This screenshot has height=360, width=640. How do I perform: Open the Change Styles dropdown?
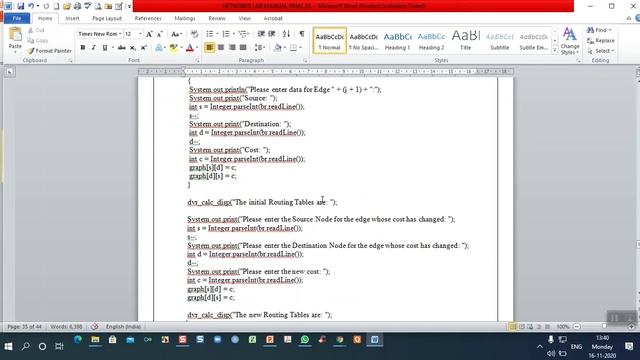(x=570, y=41)
